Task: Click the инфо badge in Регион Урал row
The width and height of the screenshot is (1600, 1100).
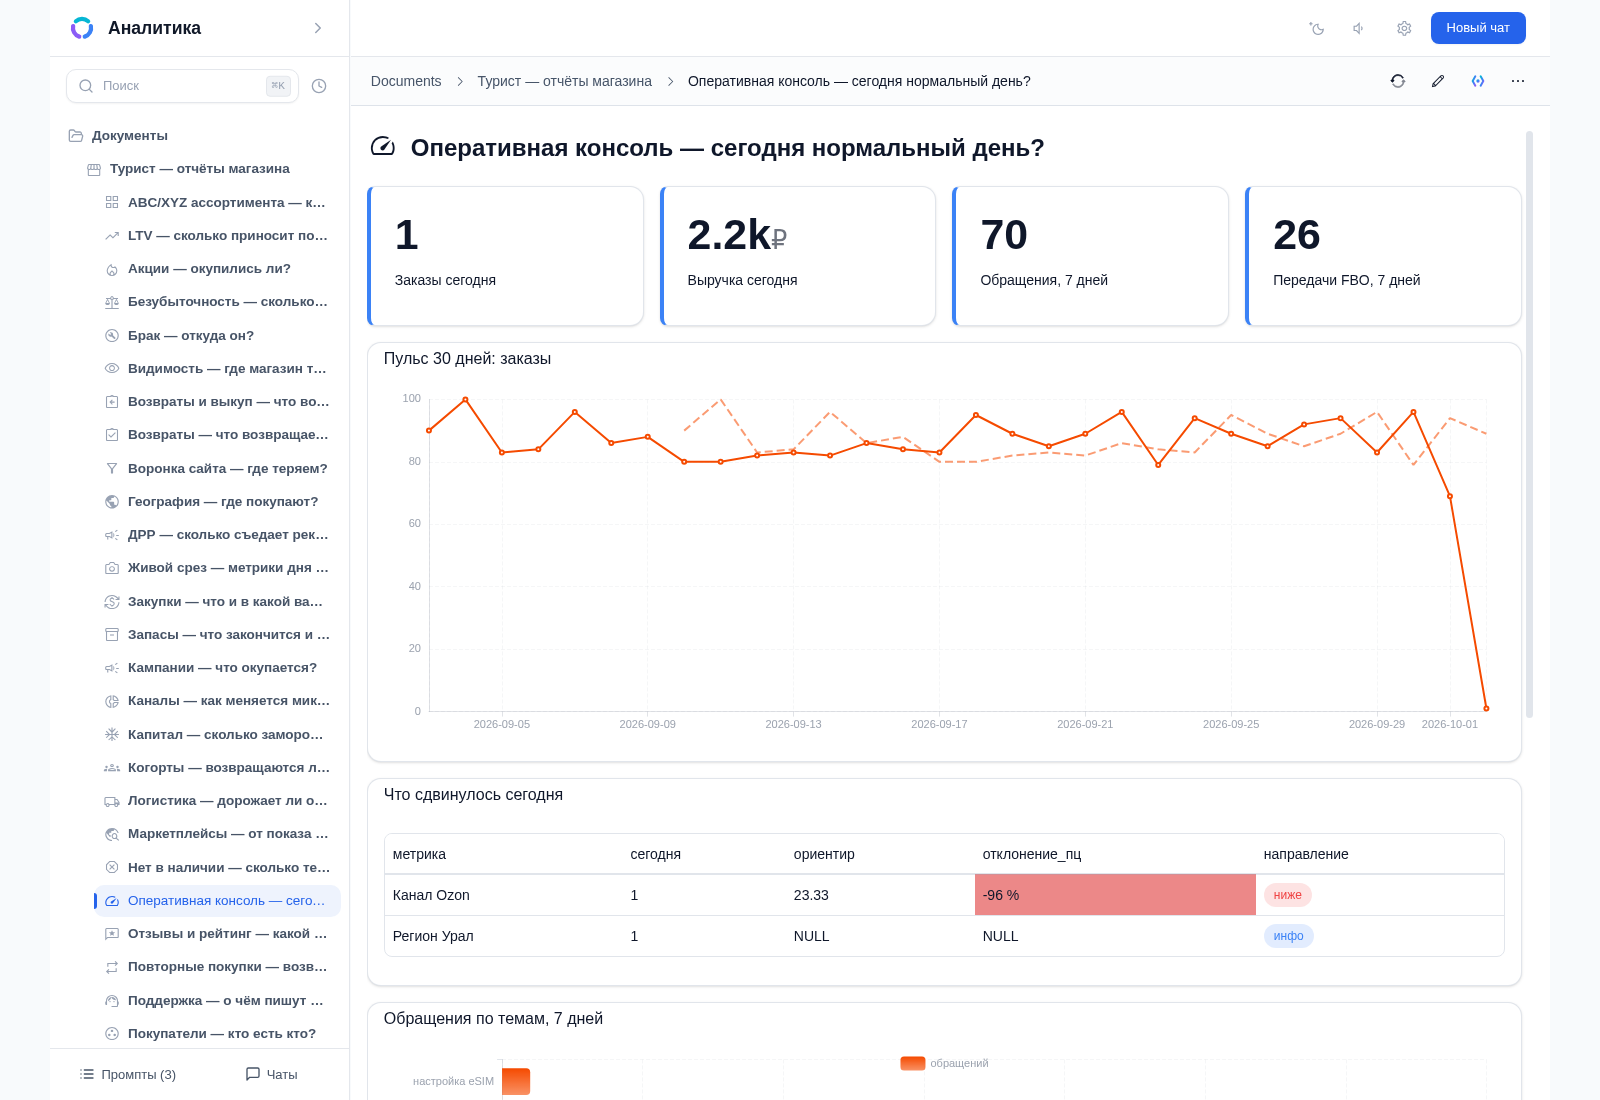Action: pos(1289,936)
